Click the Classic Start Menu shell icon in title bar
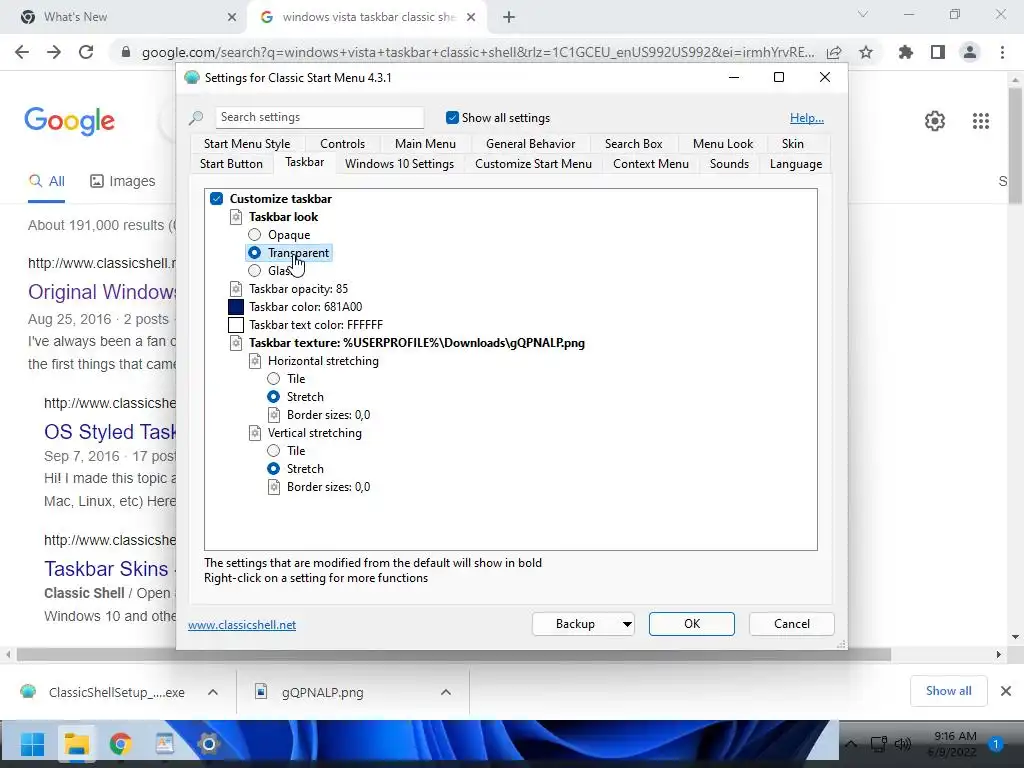This screenshot has height=768, width=1024. (x=191, y=78)
